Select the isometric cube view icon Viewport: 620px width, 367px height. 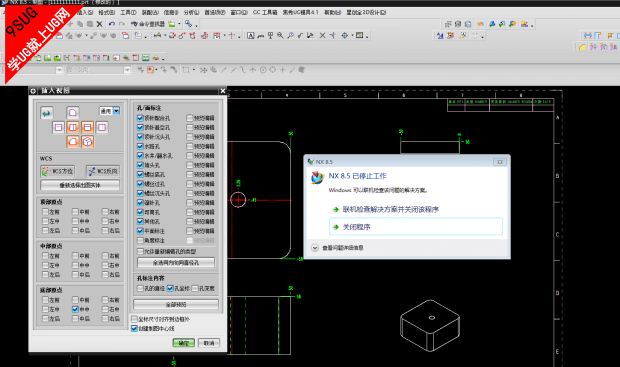click(87, 142)
